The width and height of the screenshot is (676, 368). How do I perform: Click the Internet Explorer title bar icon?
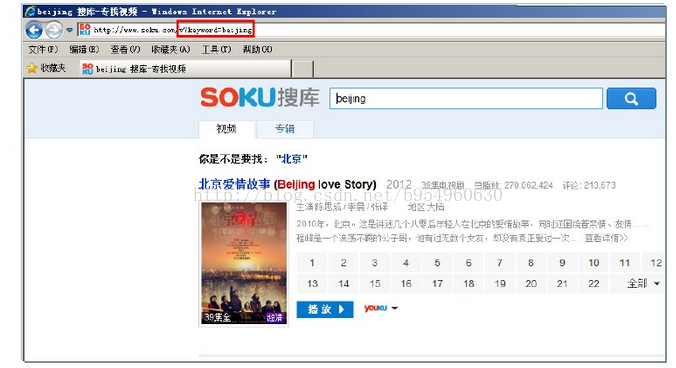coord(30,11)
